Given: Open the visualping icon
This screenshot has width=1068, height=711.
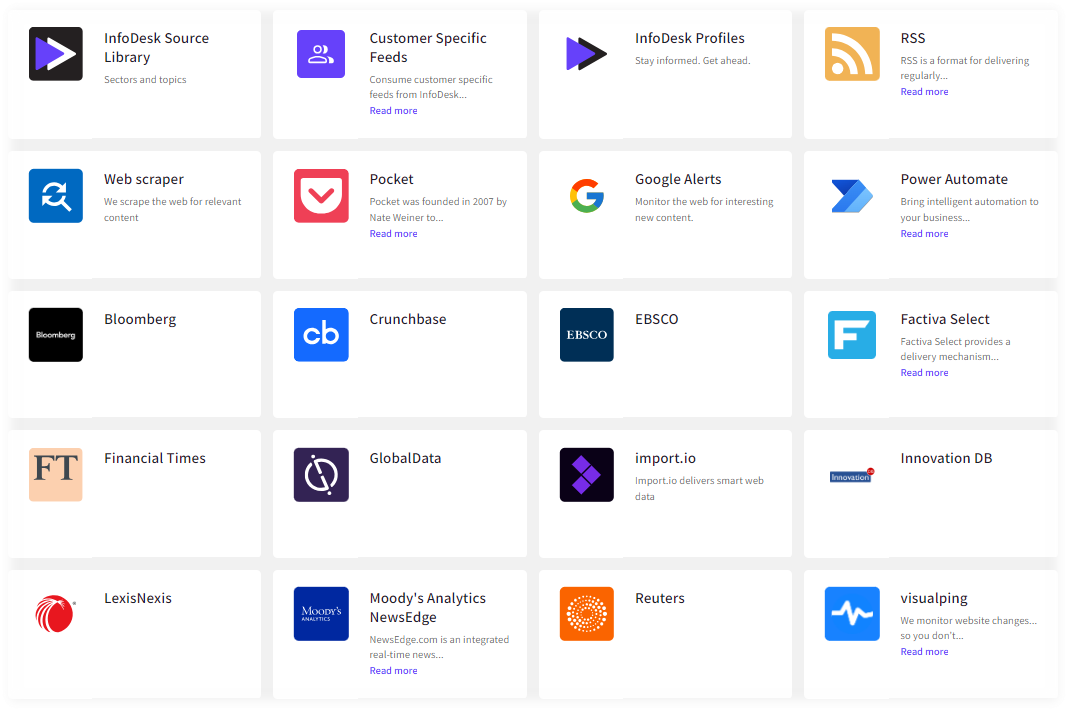Looking at the screenshot, I should tap(852, 614).
